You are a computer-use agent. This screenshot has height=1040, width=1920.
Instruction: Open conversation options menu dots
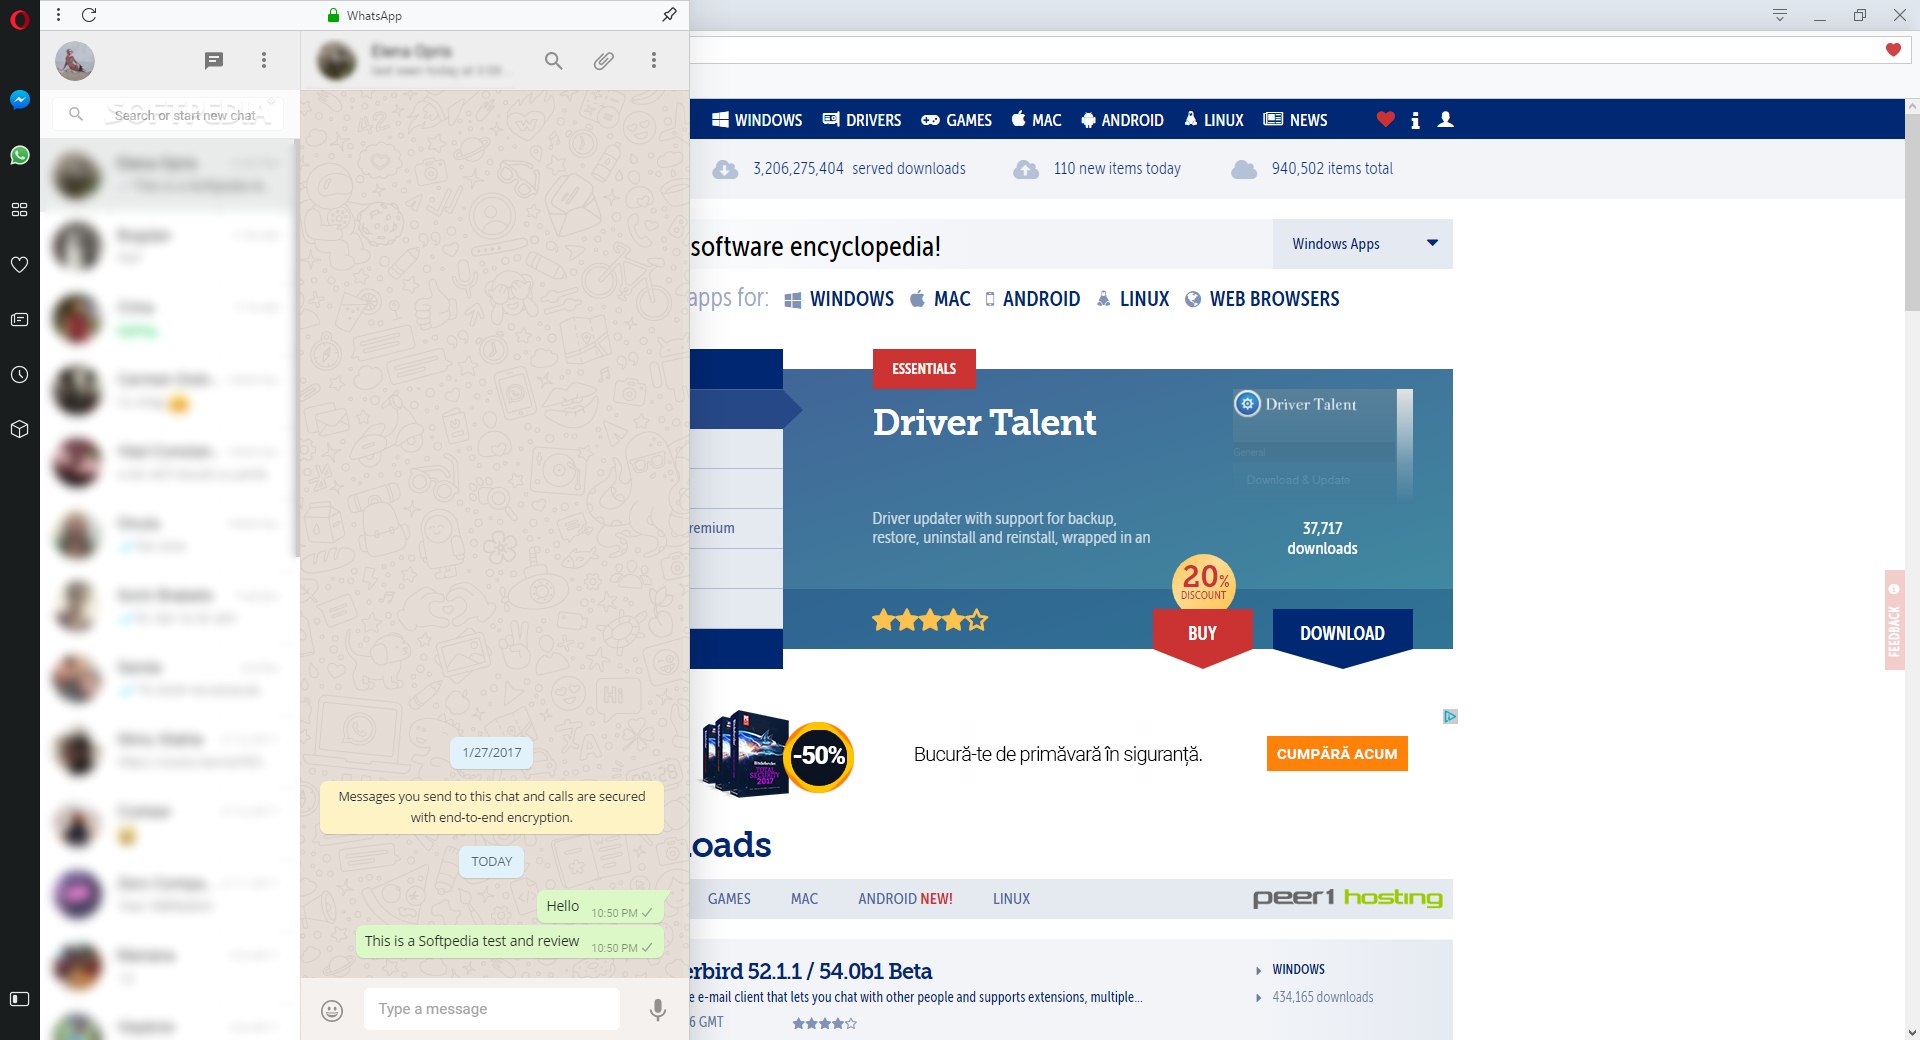[x=654, y=61]
